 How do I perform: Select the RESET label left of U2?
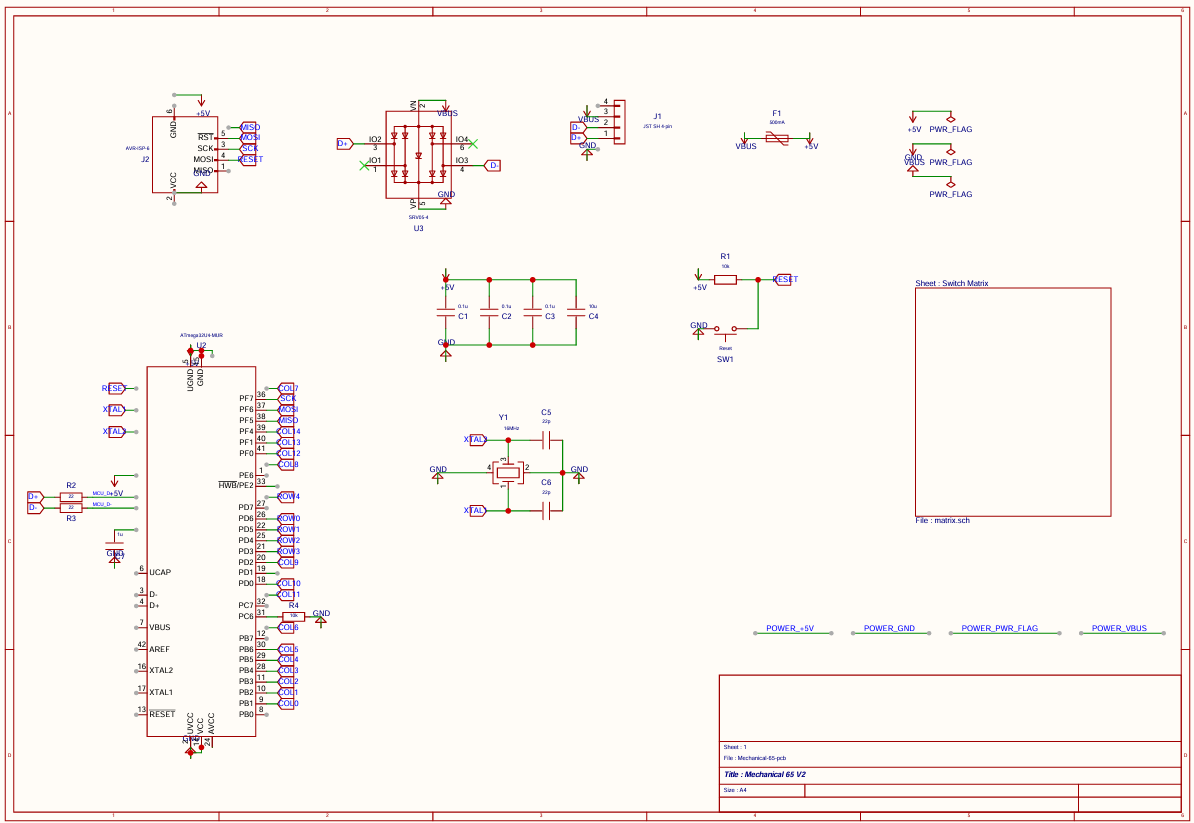click(x=114, y=388)
